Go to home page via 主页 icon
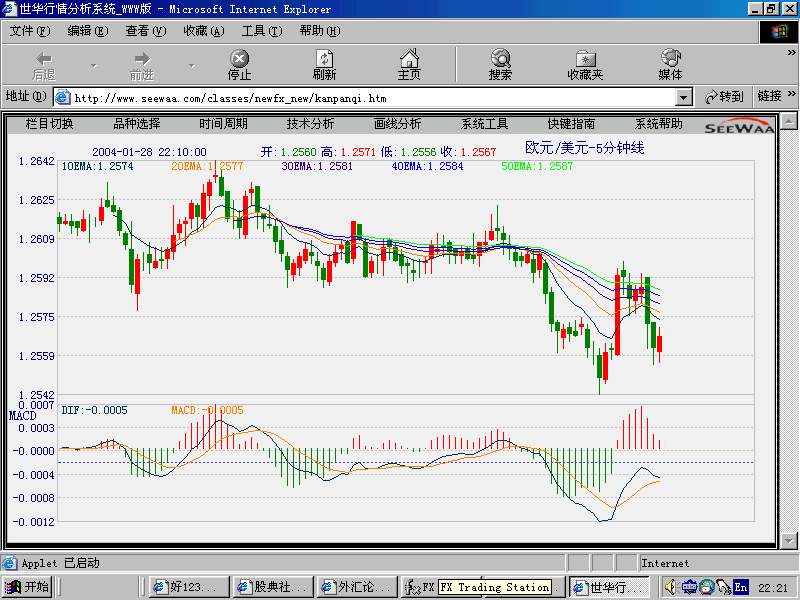 coord(409,58)
